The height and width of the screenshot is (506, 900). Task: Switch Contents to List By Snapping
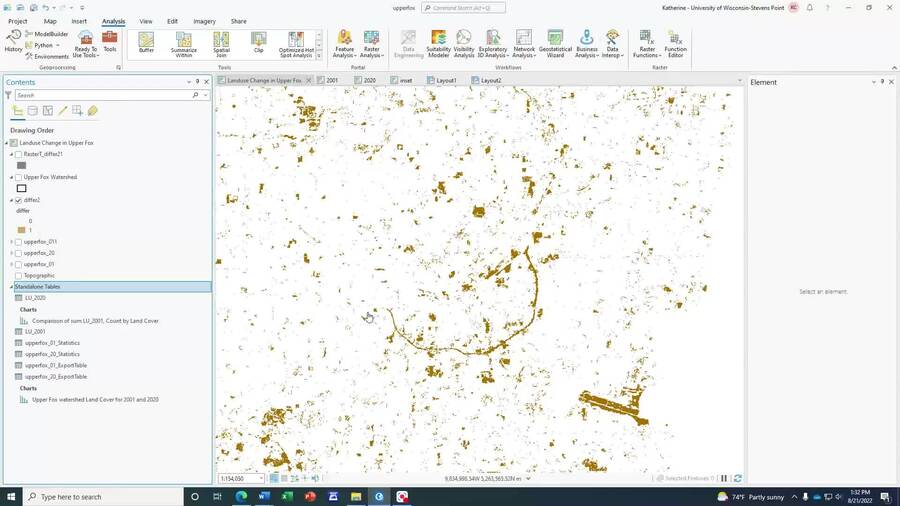(x=77, y=111)
